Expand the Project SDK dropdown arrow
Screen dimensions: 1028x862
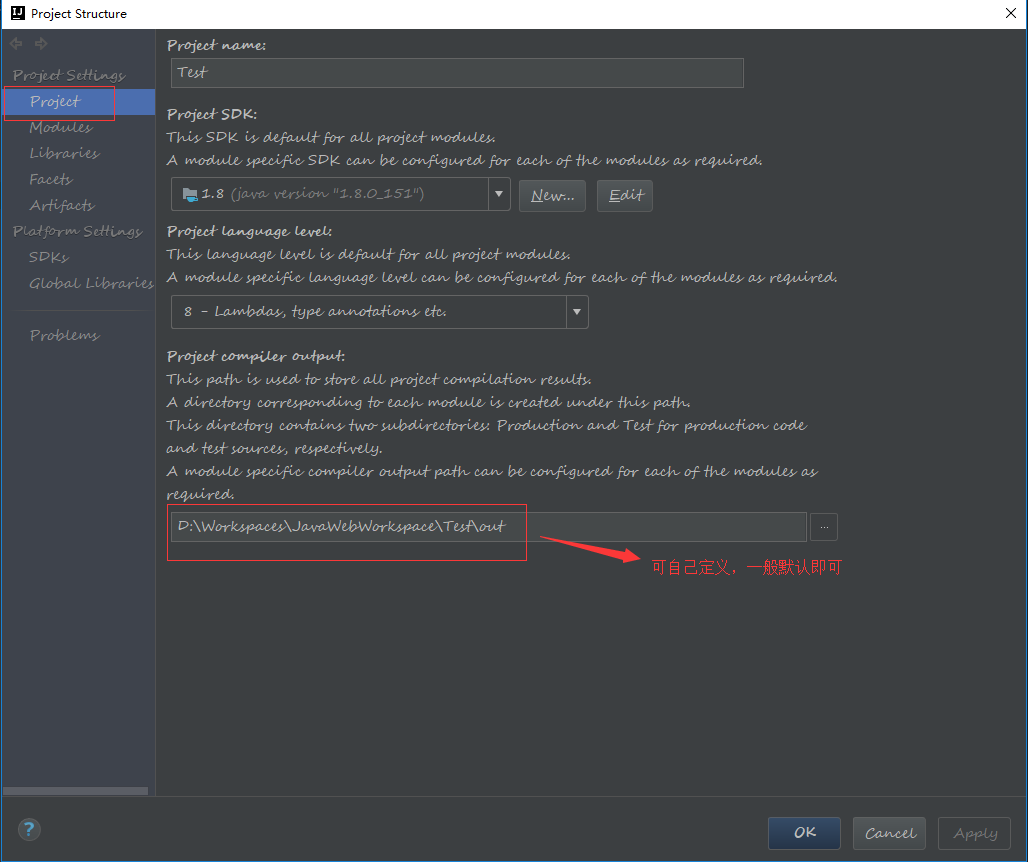[x=499, y=194]
